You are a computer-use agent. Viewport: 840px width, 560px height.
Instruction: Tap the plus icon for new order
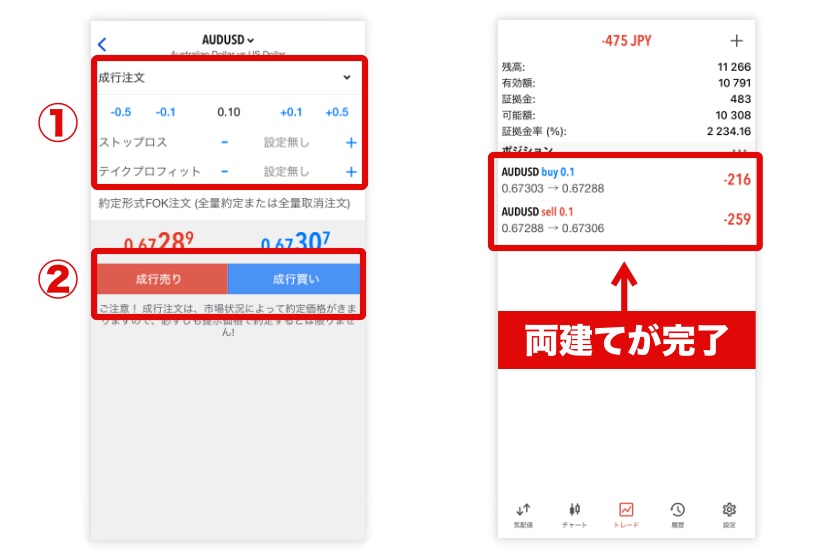(x=737, y=41)
